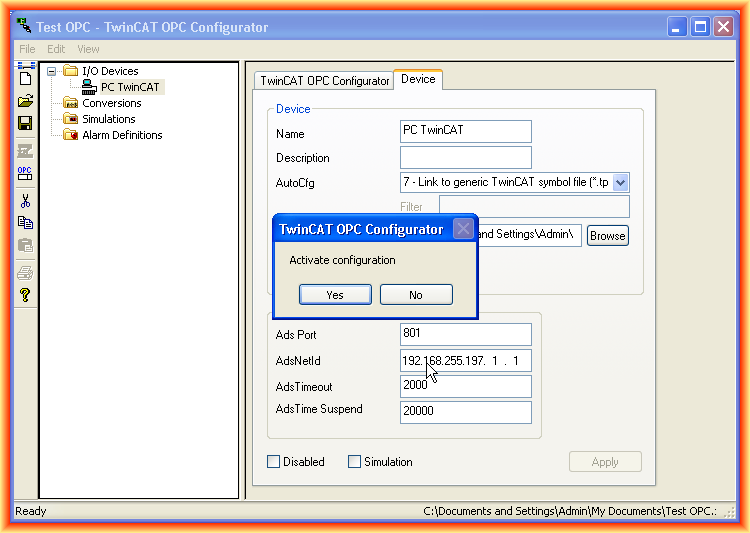
Task: Close the TwinCAT OPC Configurator dialog
Action: point(463,229)
